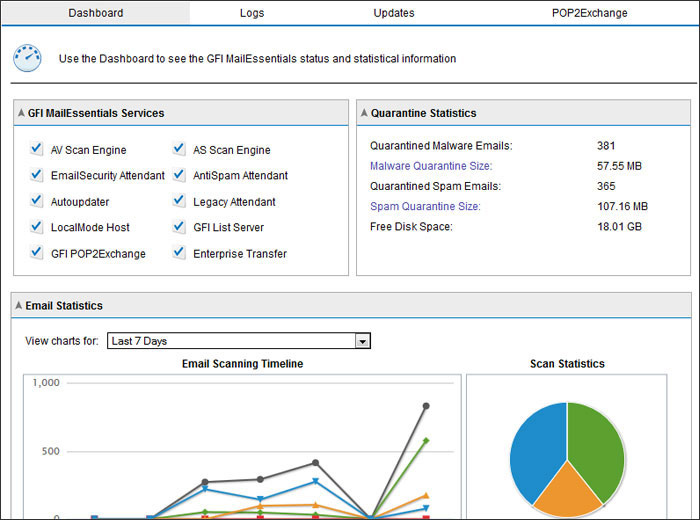Click the highest green diamond point on timeline
Image resolution: width=700 pixels, height=520 pixels.
(426, 441)
